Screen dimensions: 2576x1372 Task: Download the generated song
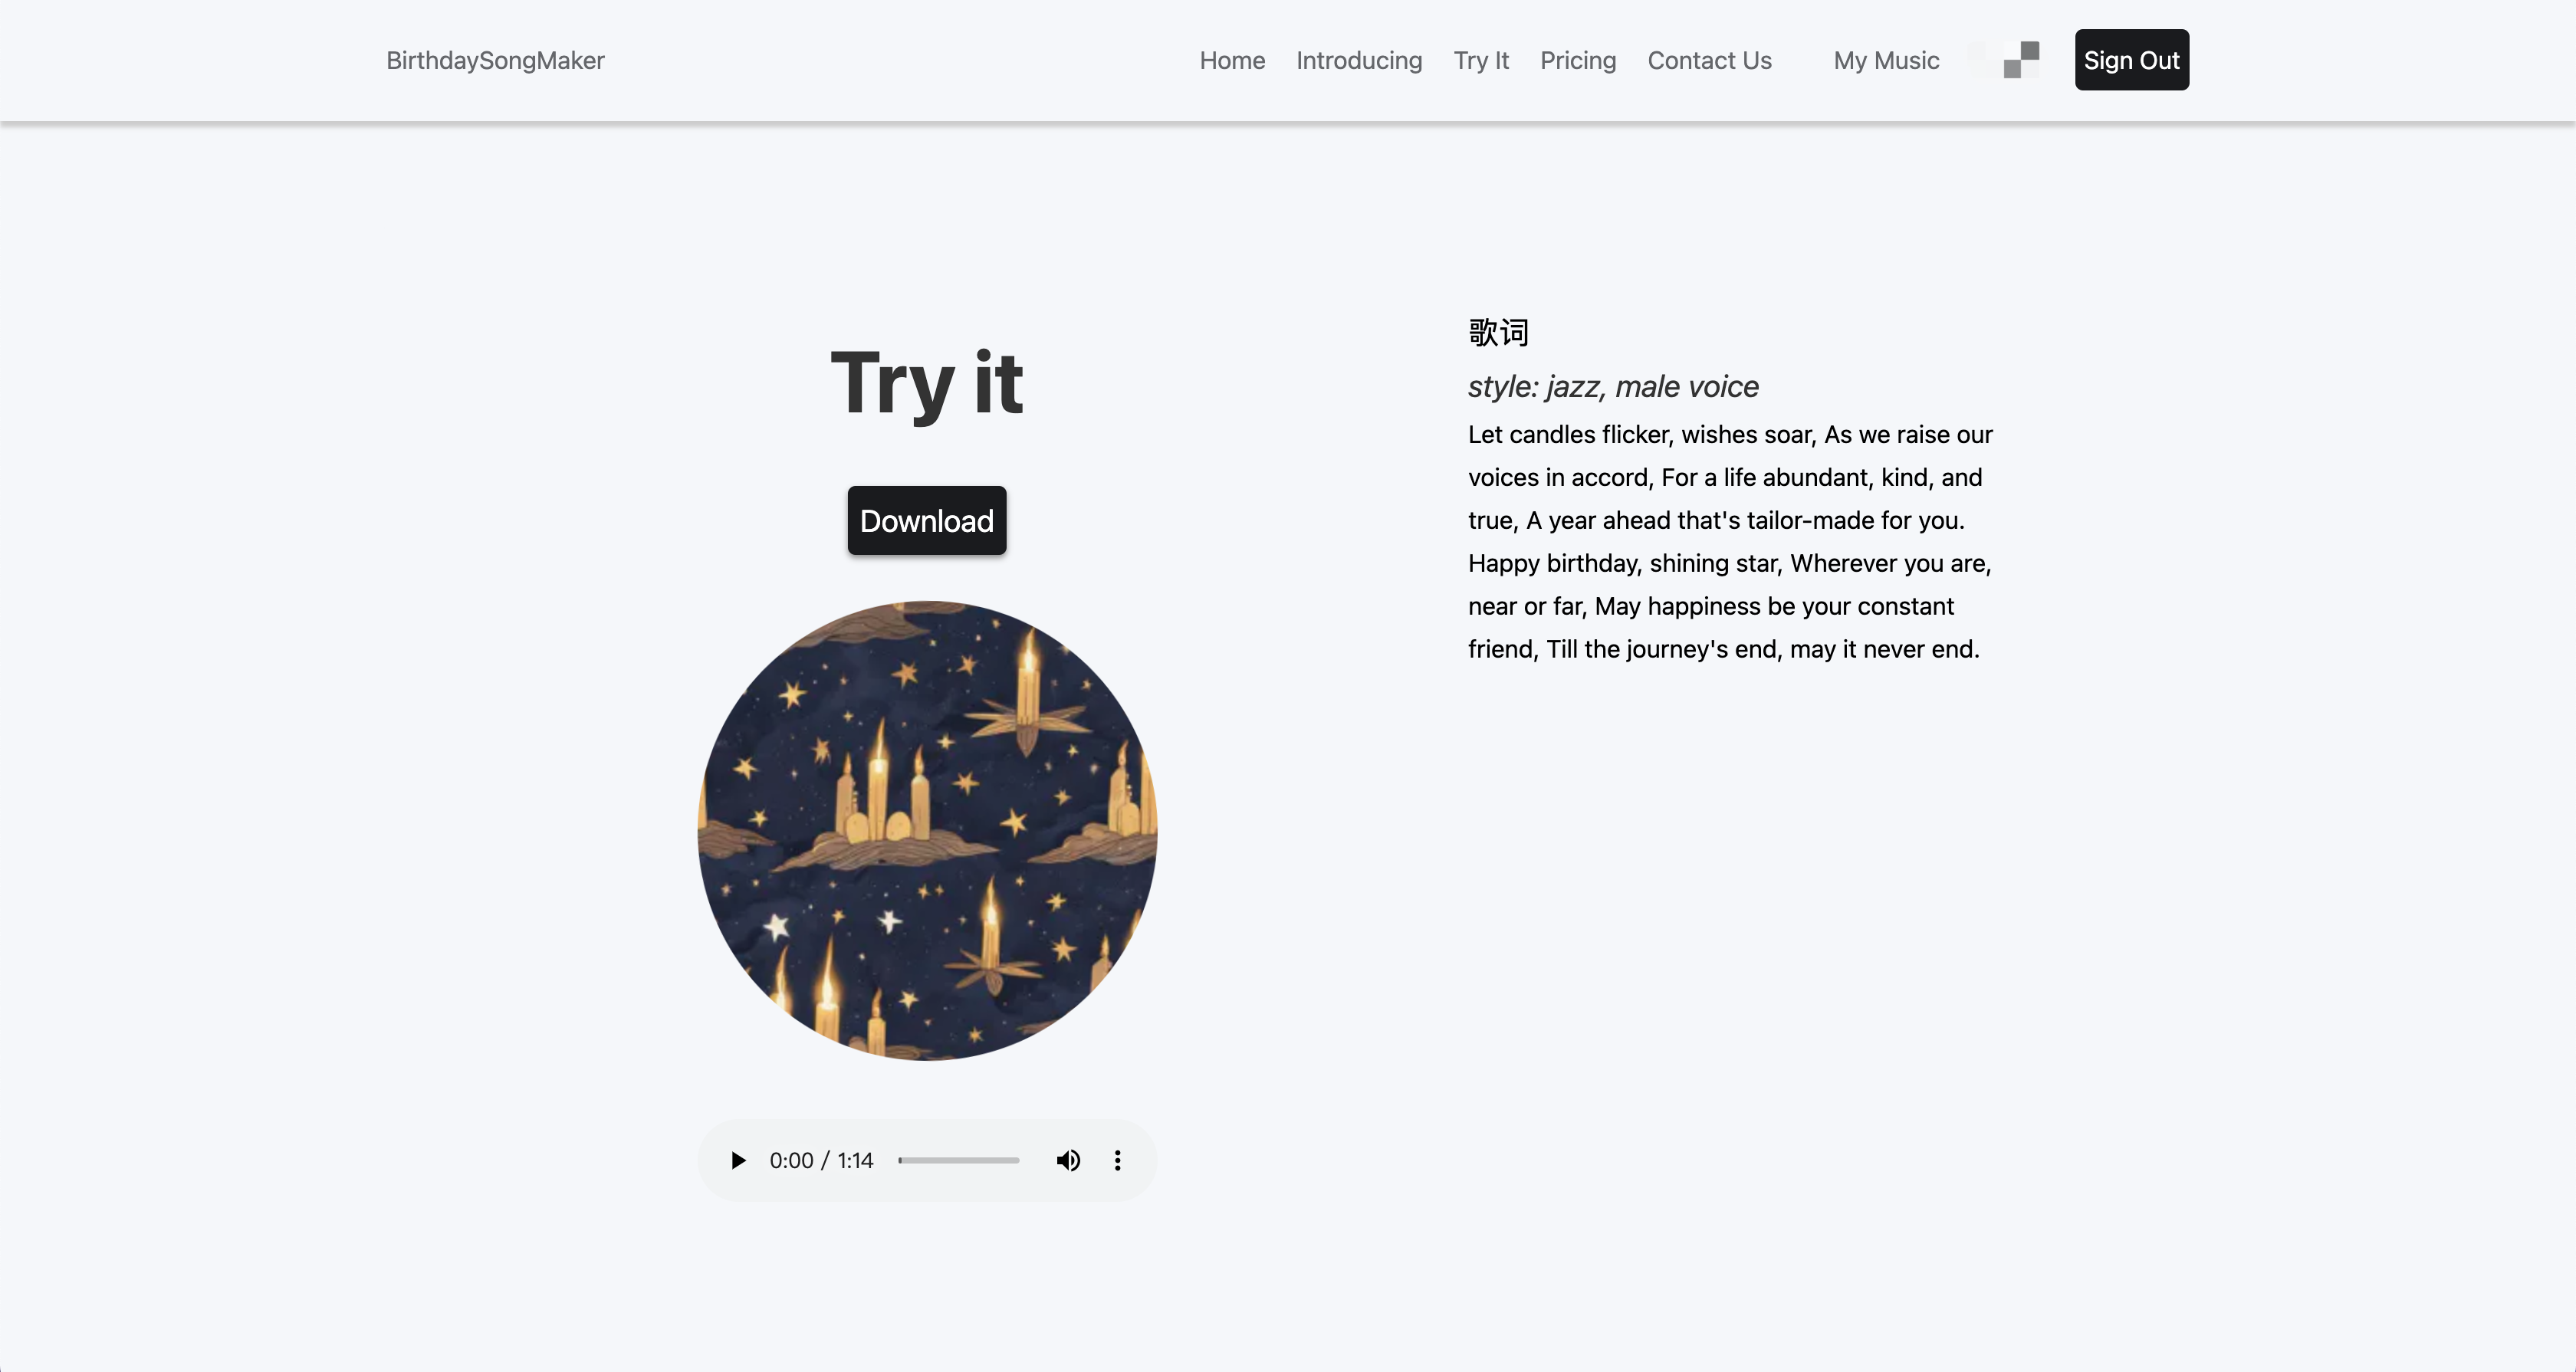pyautogui.click(x=927, y=520)
